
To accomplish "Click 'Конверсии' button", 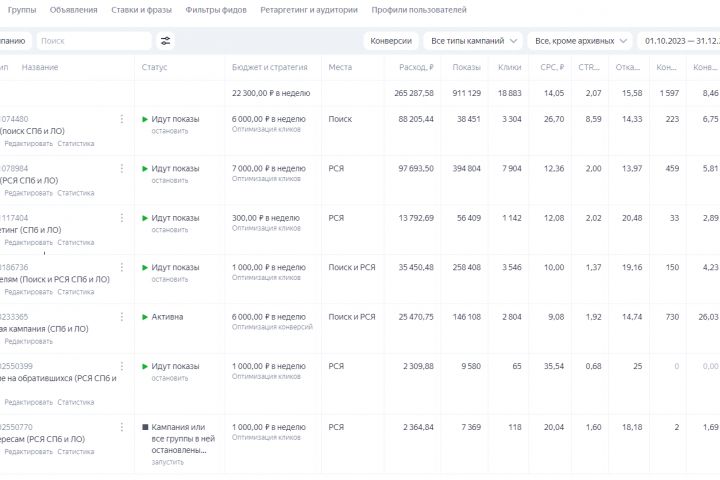I will point(390,41).
